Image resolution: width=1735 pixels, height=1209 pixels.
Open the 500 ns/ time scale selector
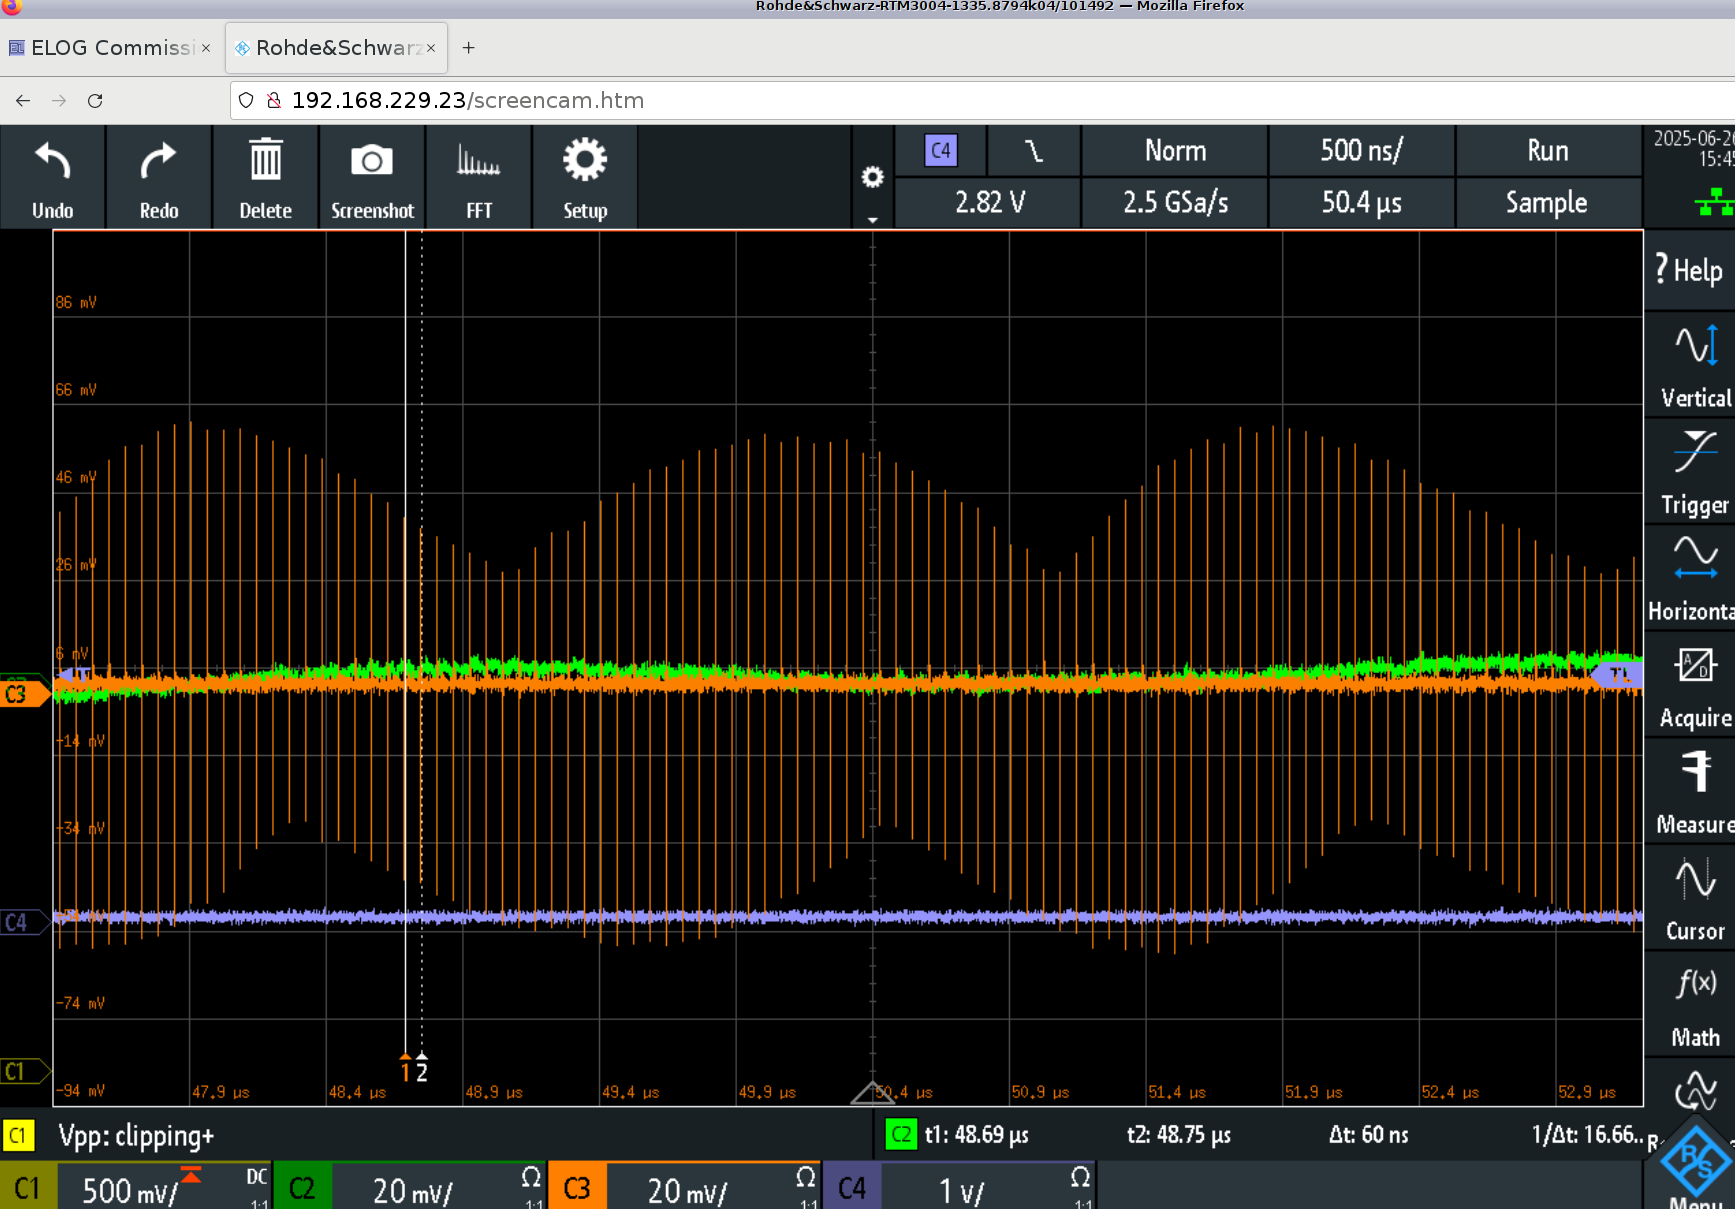(x=1360, y=151)
